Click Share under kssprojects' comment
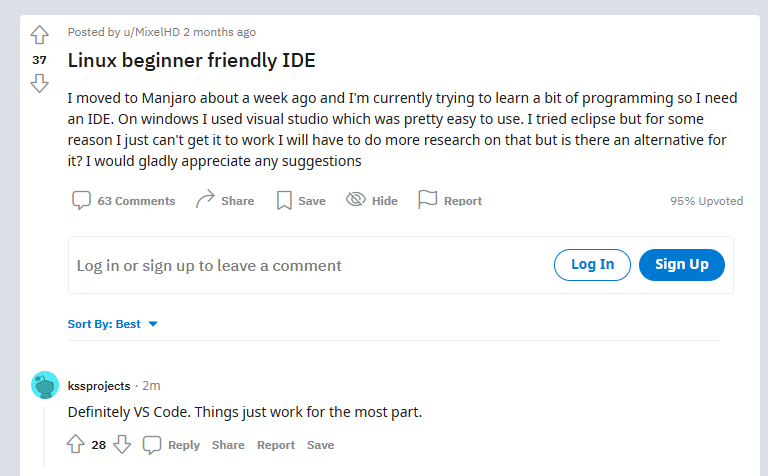 228,445
